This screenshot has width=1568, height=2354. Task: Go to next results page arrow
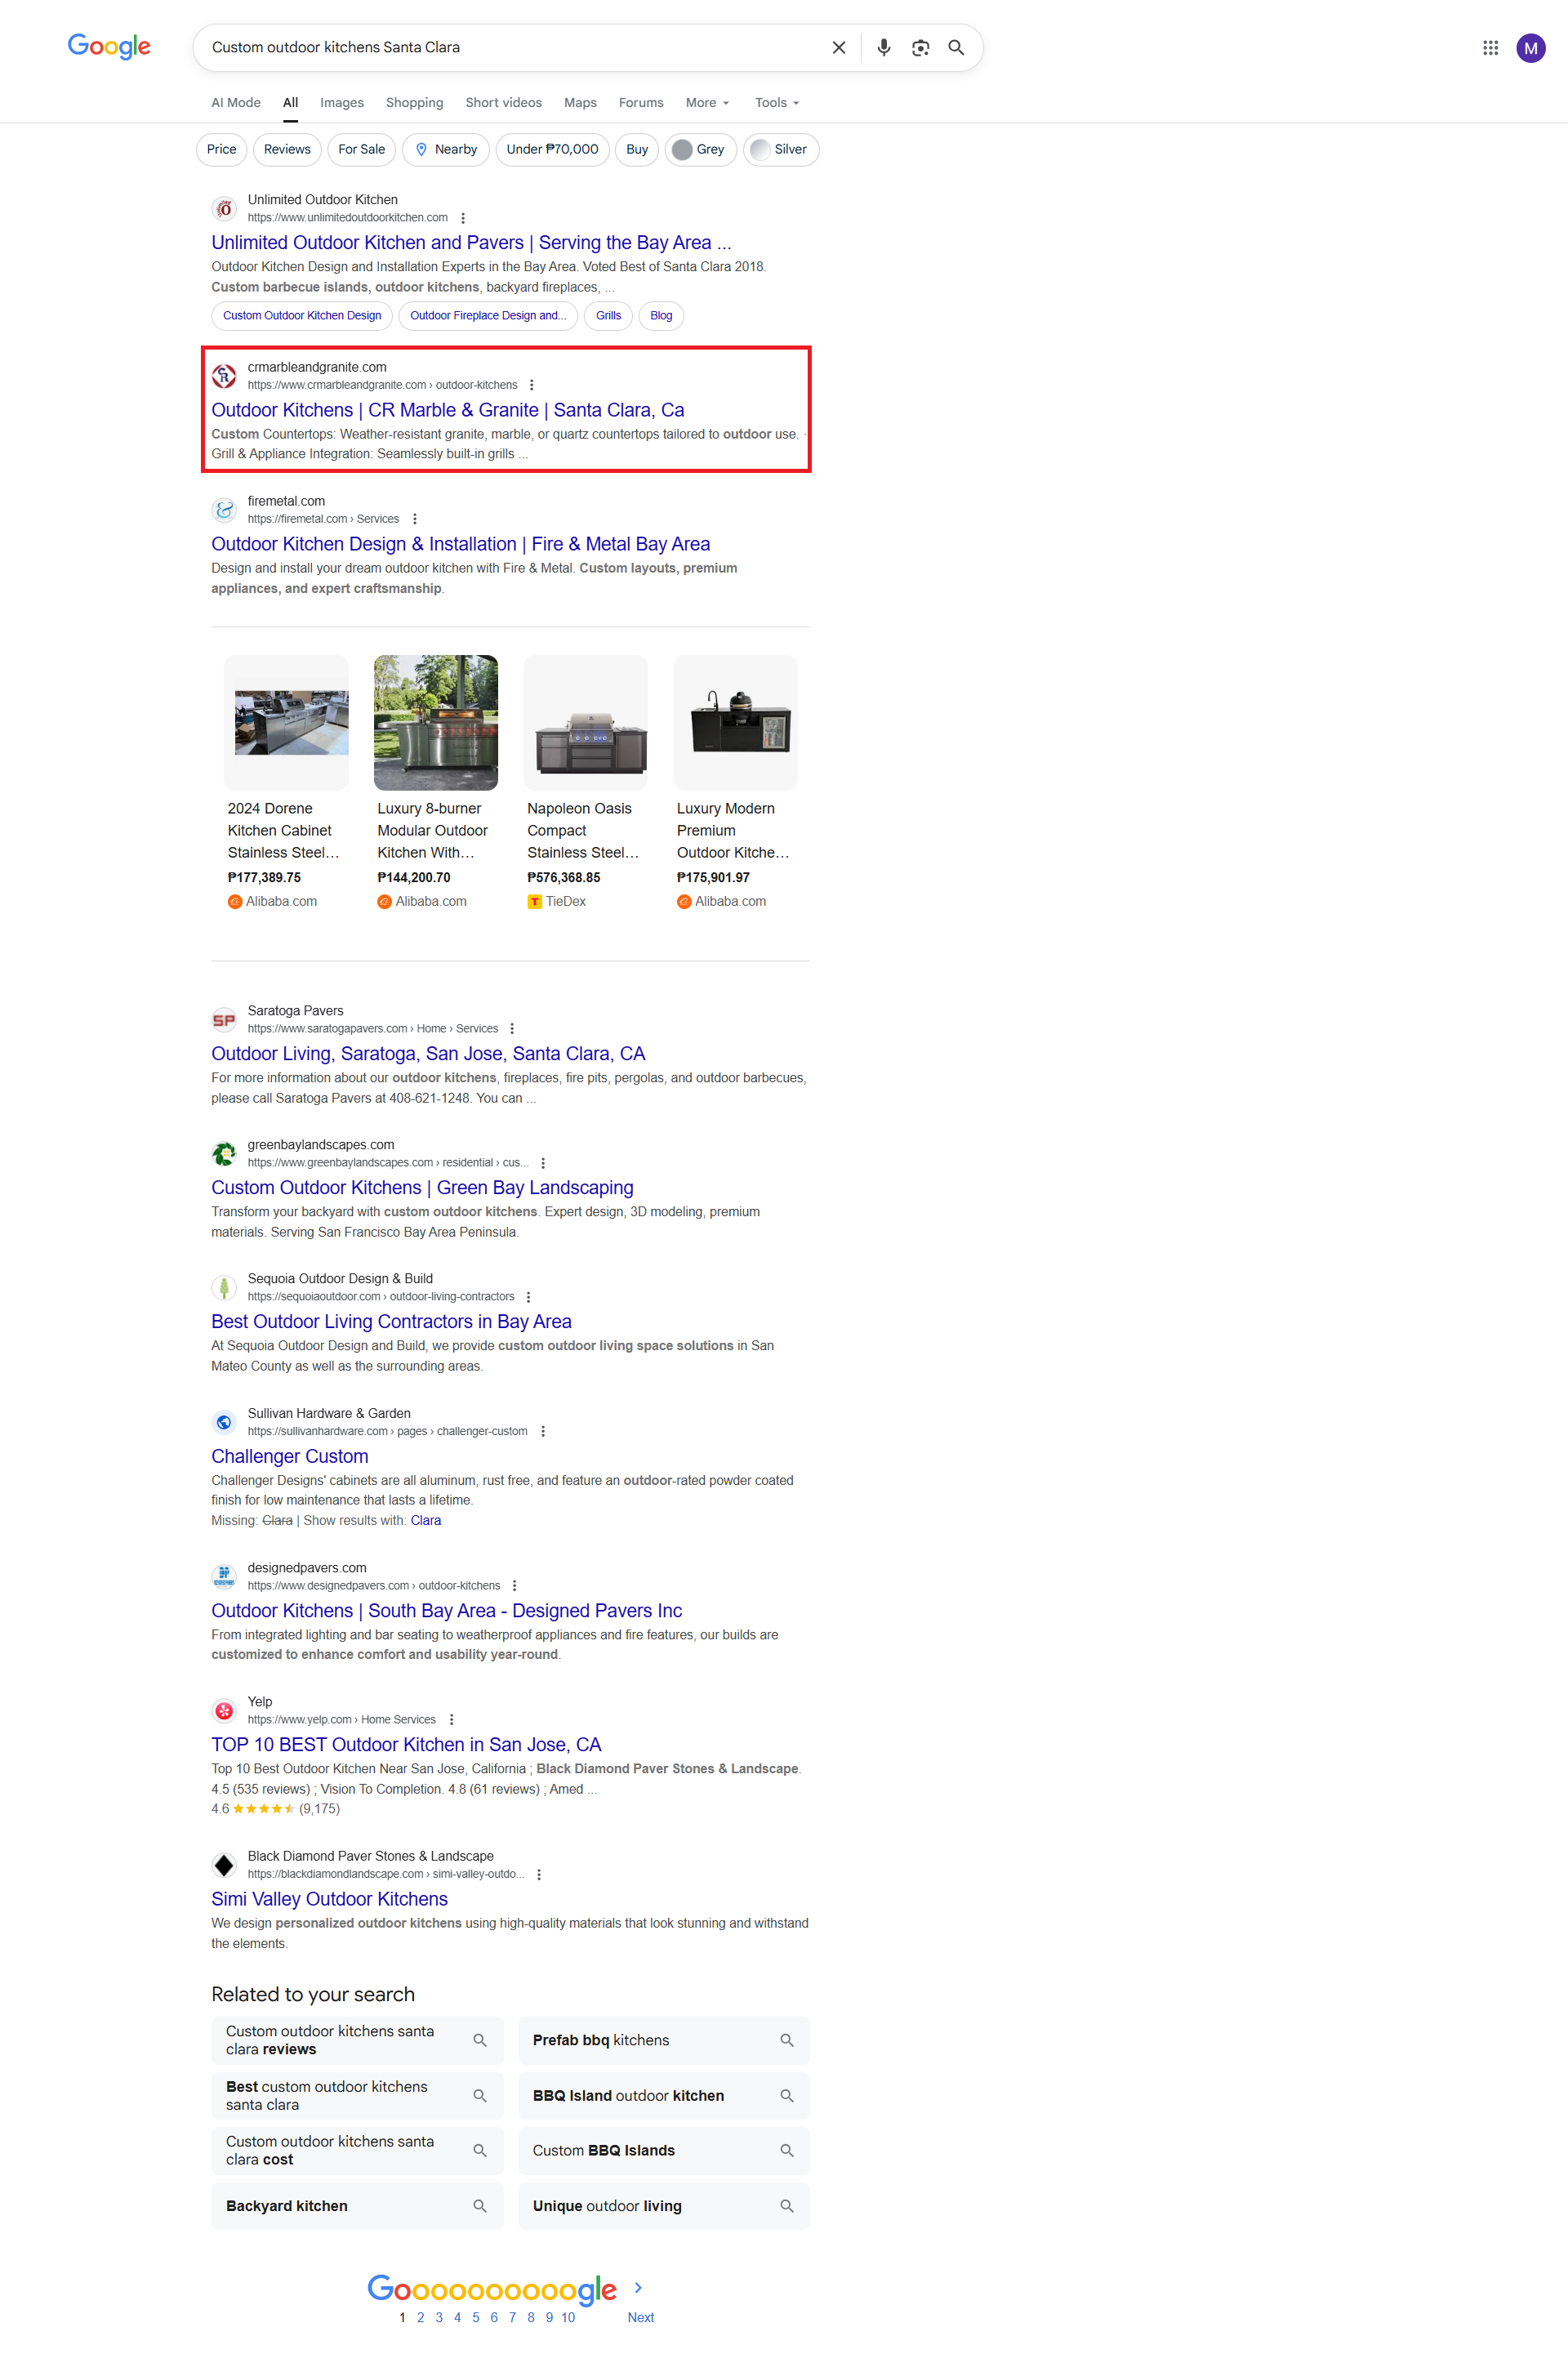pos(638,2287)
